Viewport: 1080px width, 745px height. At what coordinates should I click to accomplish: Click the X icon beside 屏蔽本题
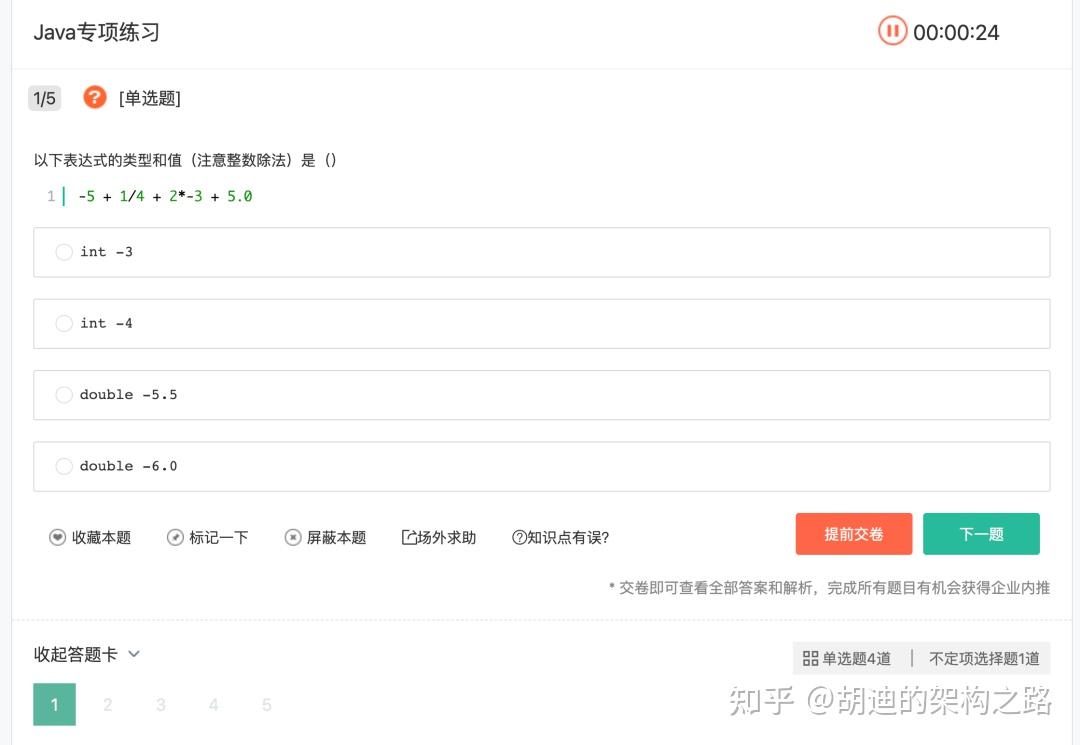292,537
